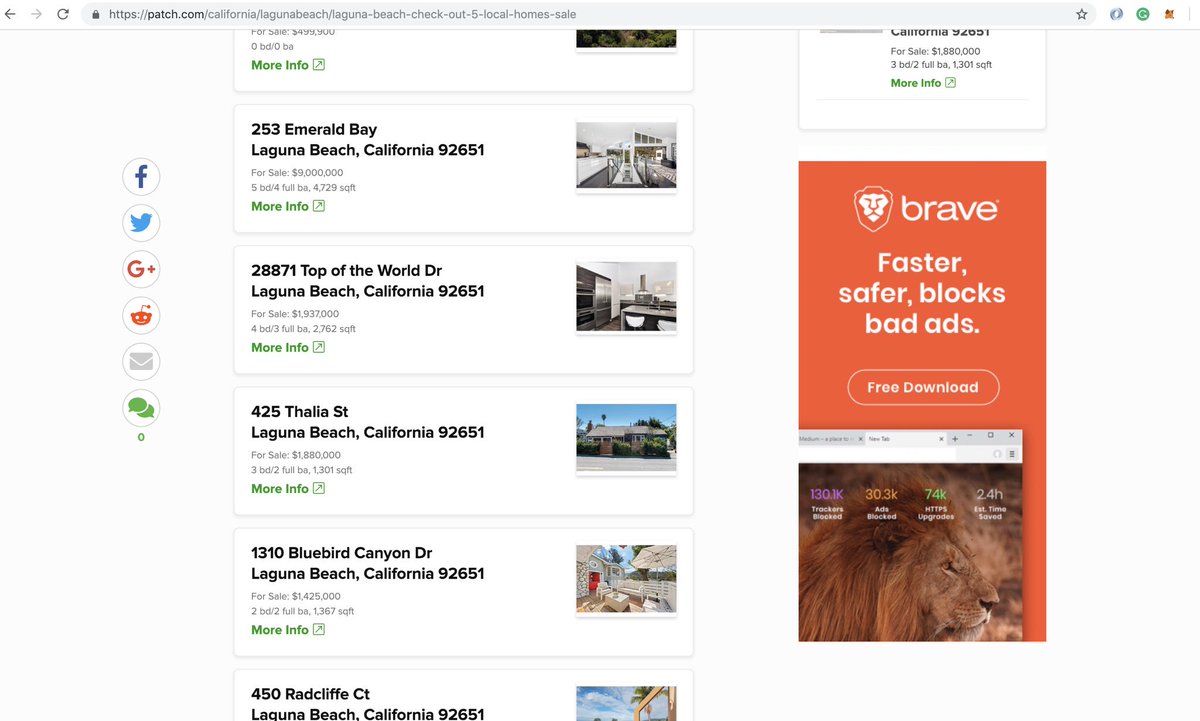
Task: View the 28871 Top of the World kitchen thumbnail
Action: coord(627,296)
